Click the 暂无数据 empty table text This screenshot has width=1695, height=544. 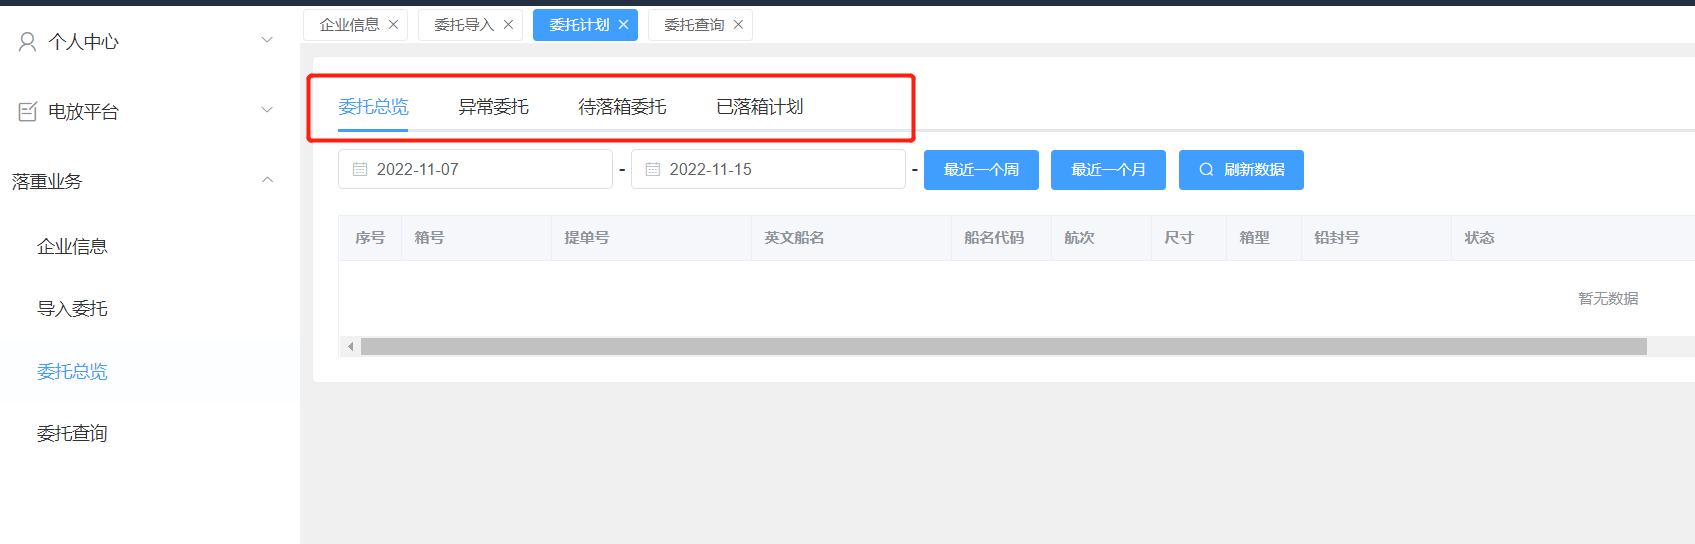1608,299
